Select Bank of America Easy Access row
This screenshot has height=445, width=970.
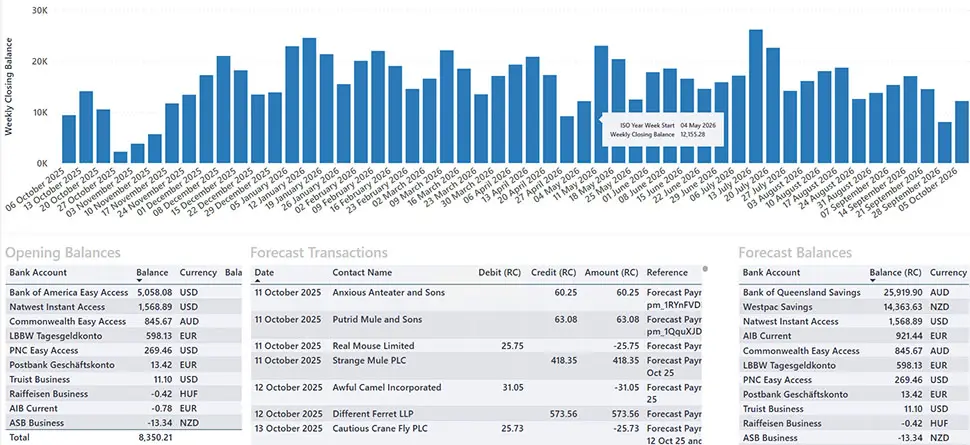(x=68, y=292)
